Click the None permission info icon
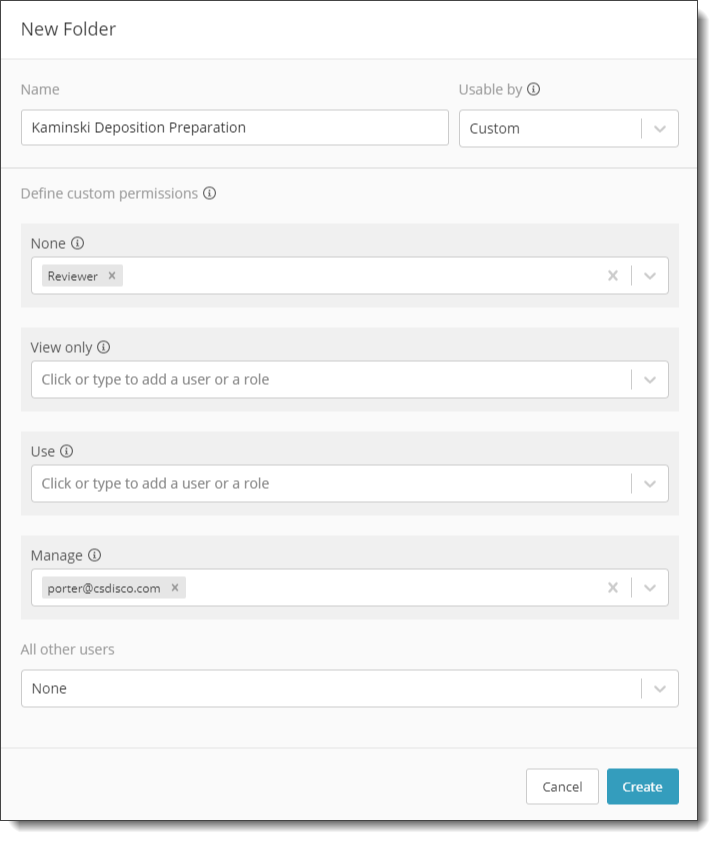 coord(78,246)
